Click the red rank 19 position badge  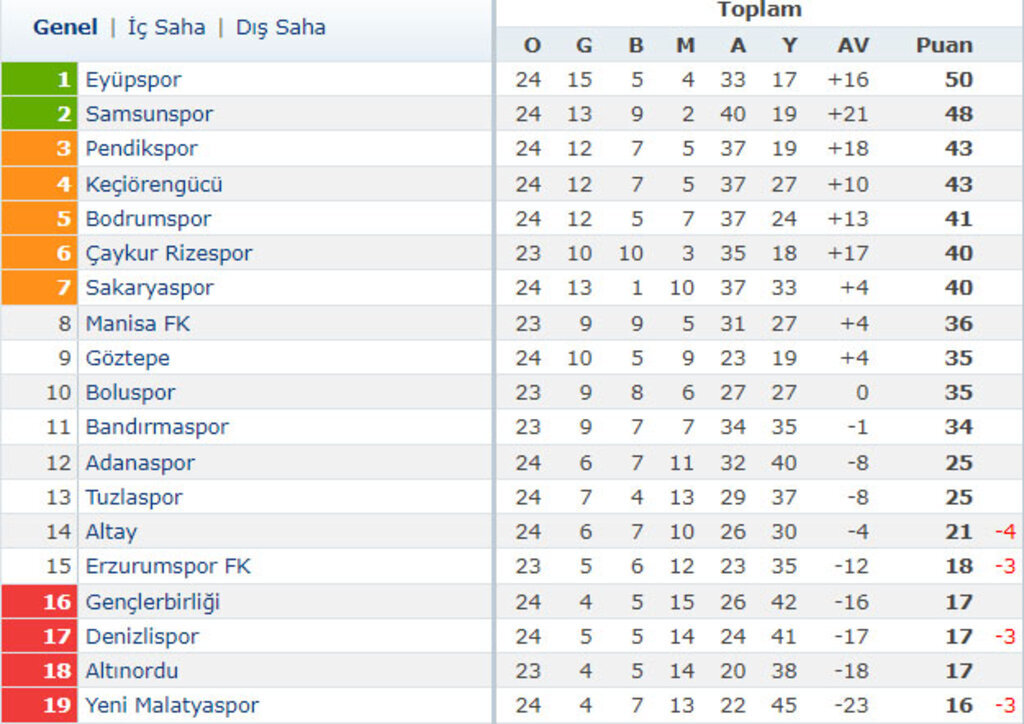(x=39, y=705)
